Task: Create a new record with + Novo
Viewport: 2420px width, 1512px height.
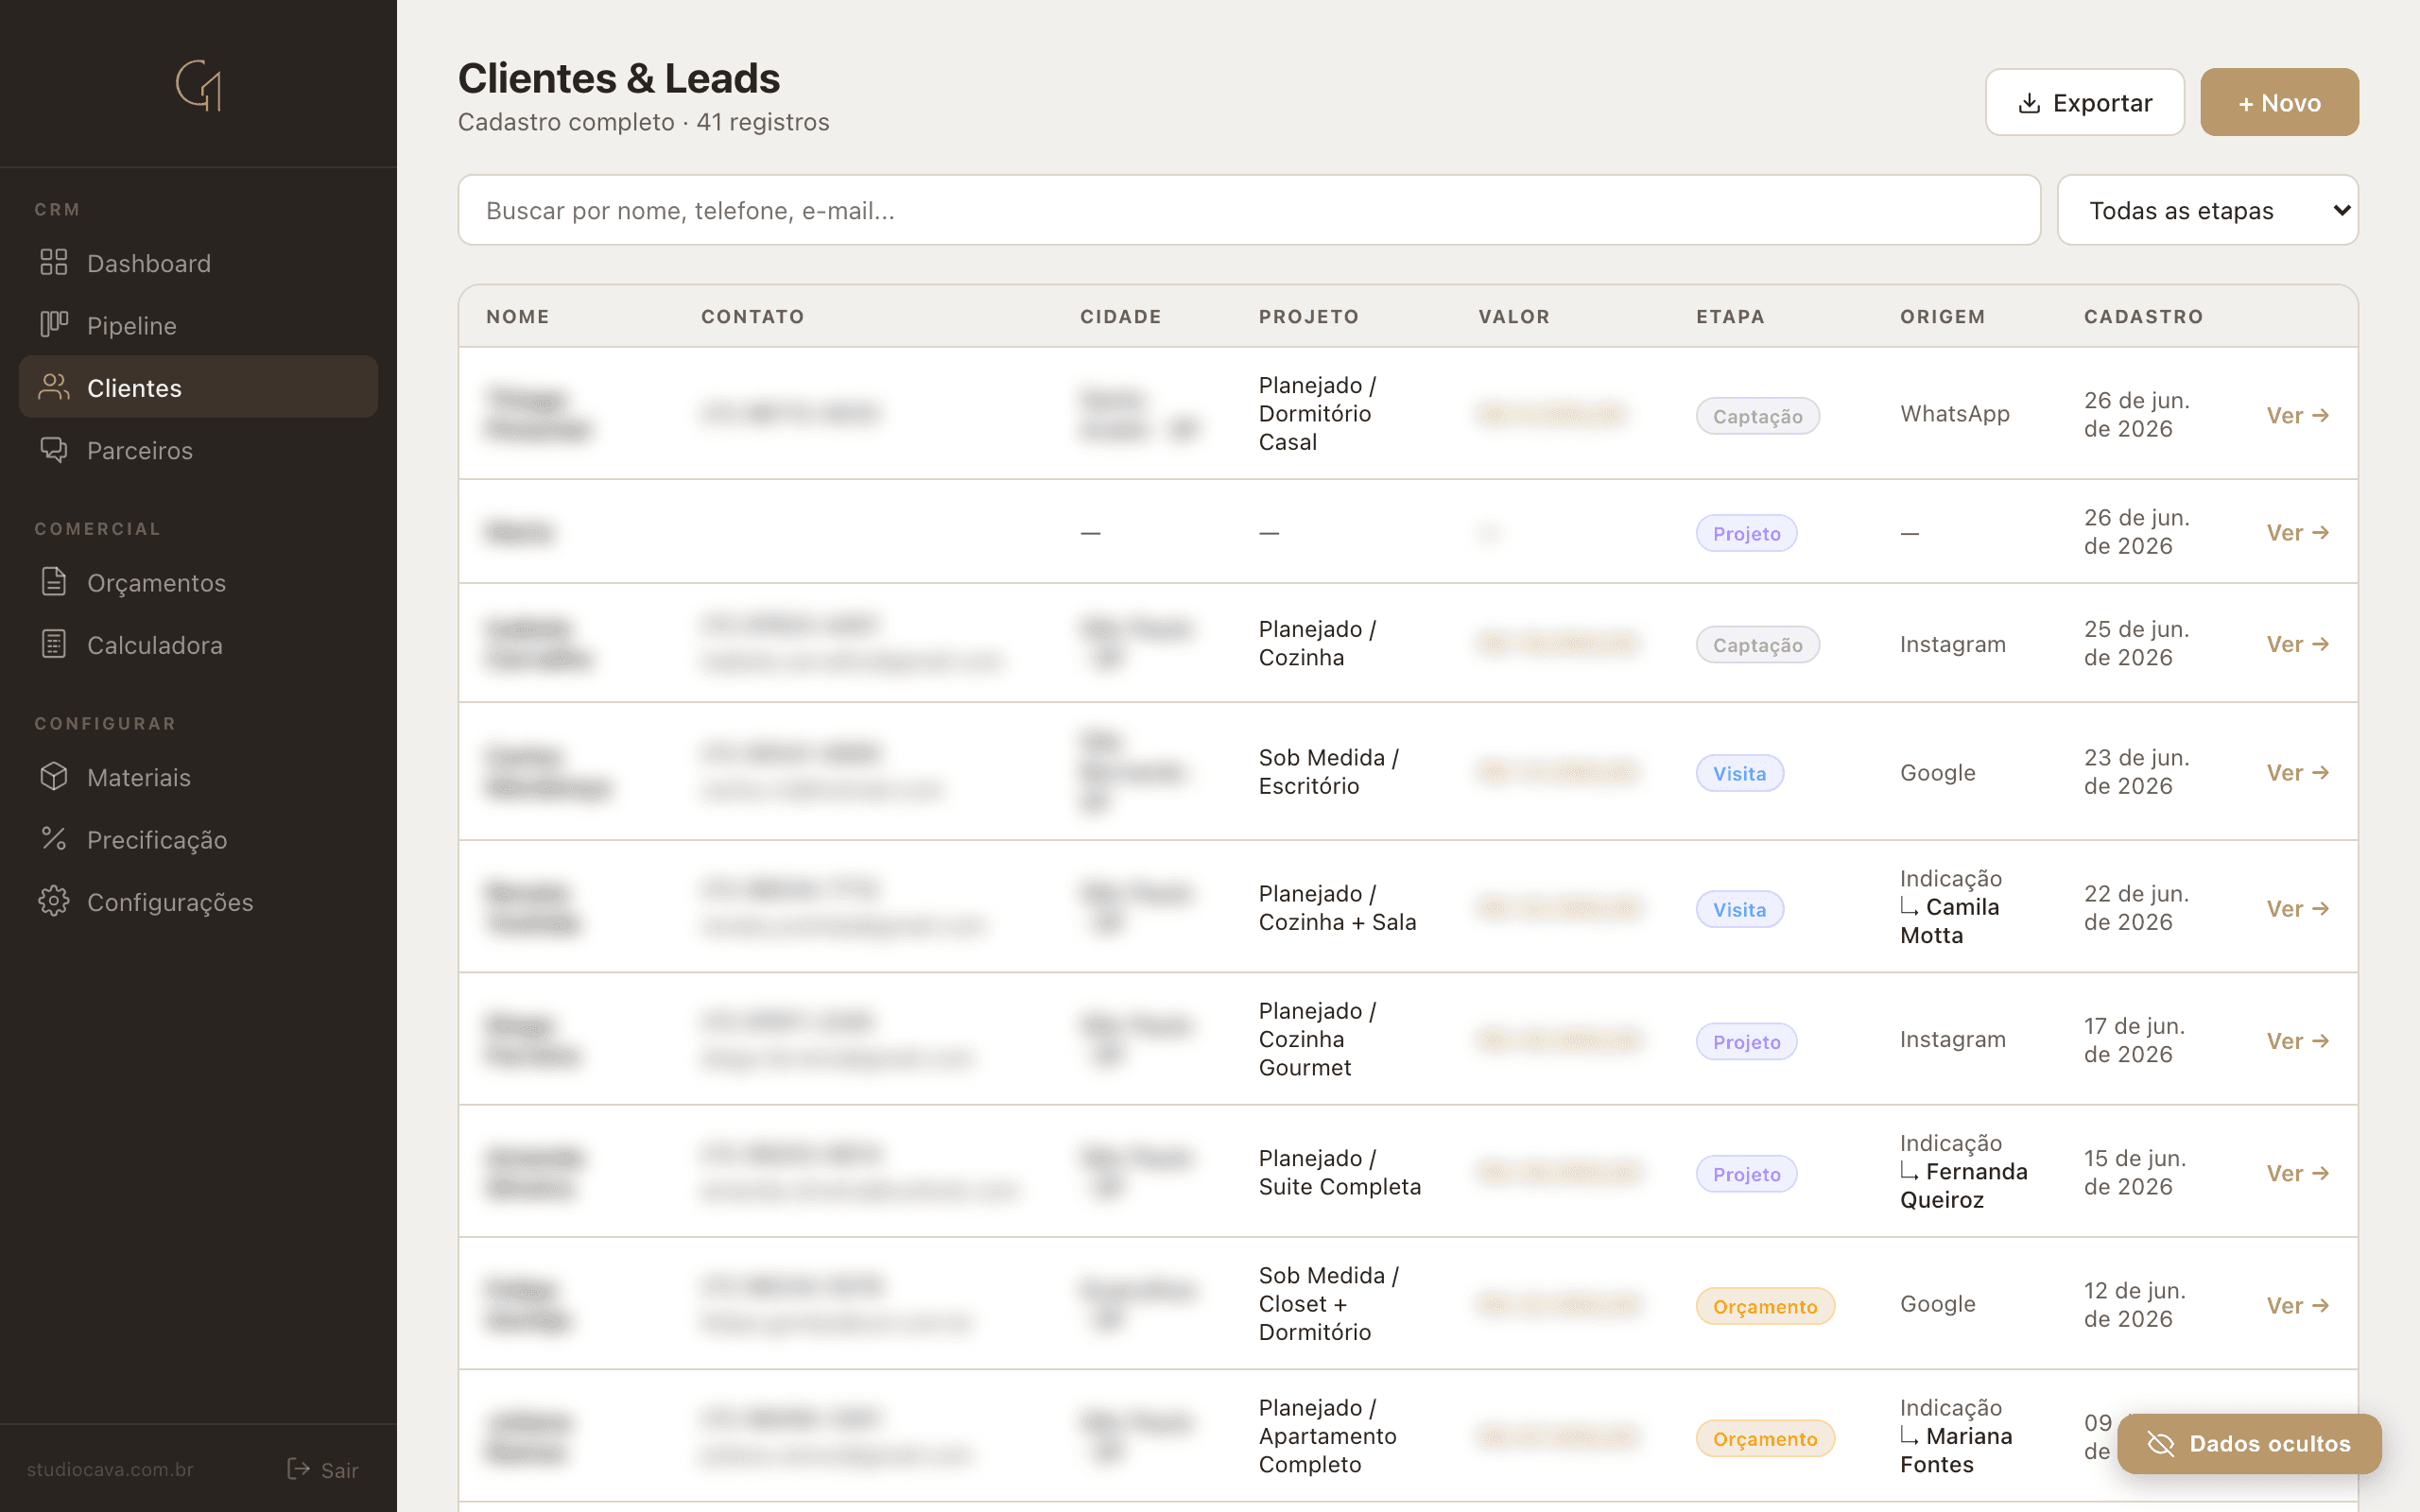Action: 2279,102
